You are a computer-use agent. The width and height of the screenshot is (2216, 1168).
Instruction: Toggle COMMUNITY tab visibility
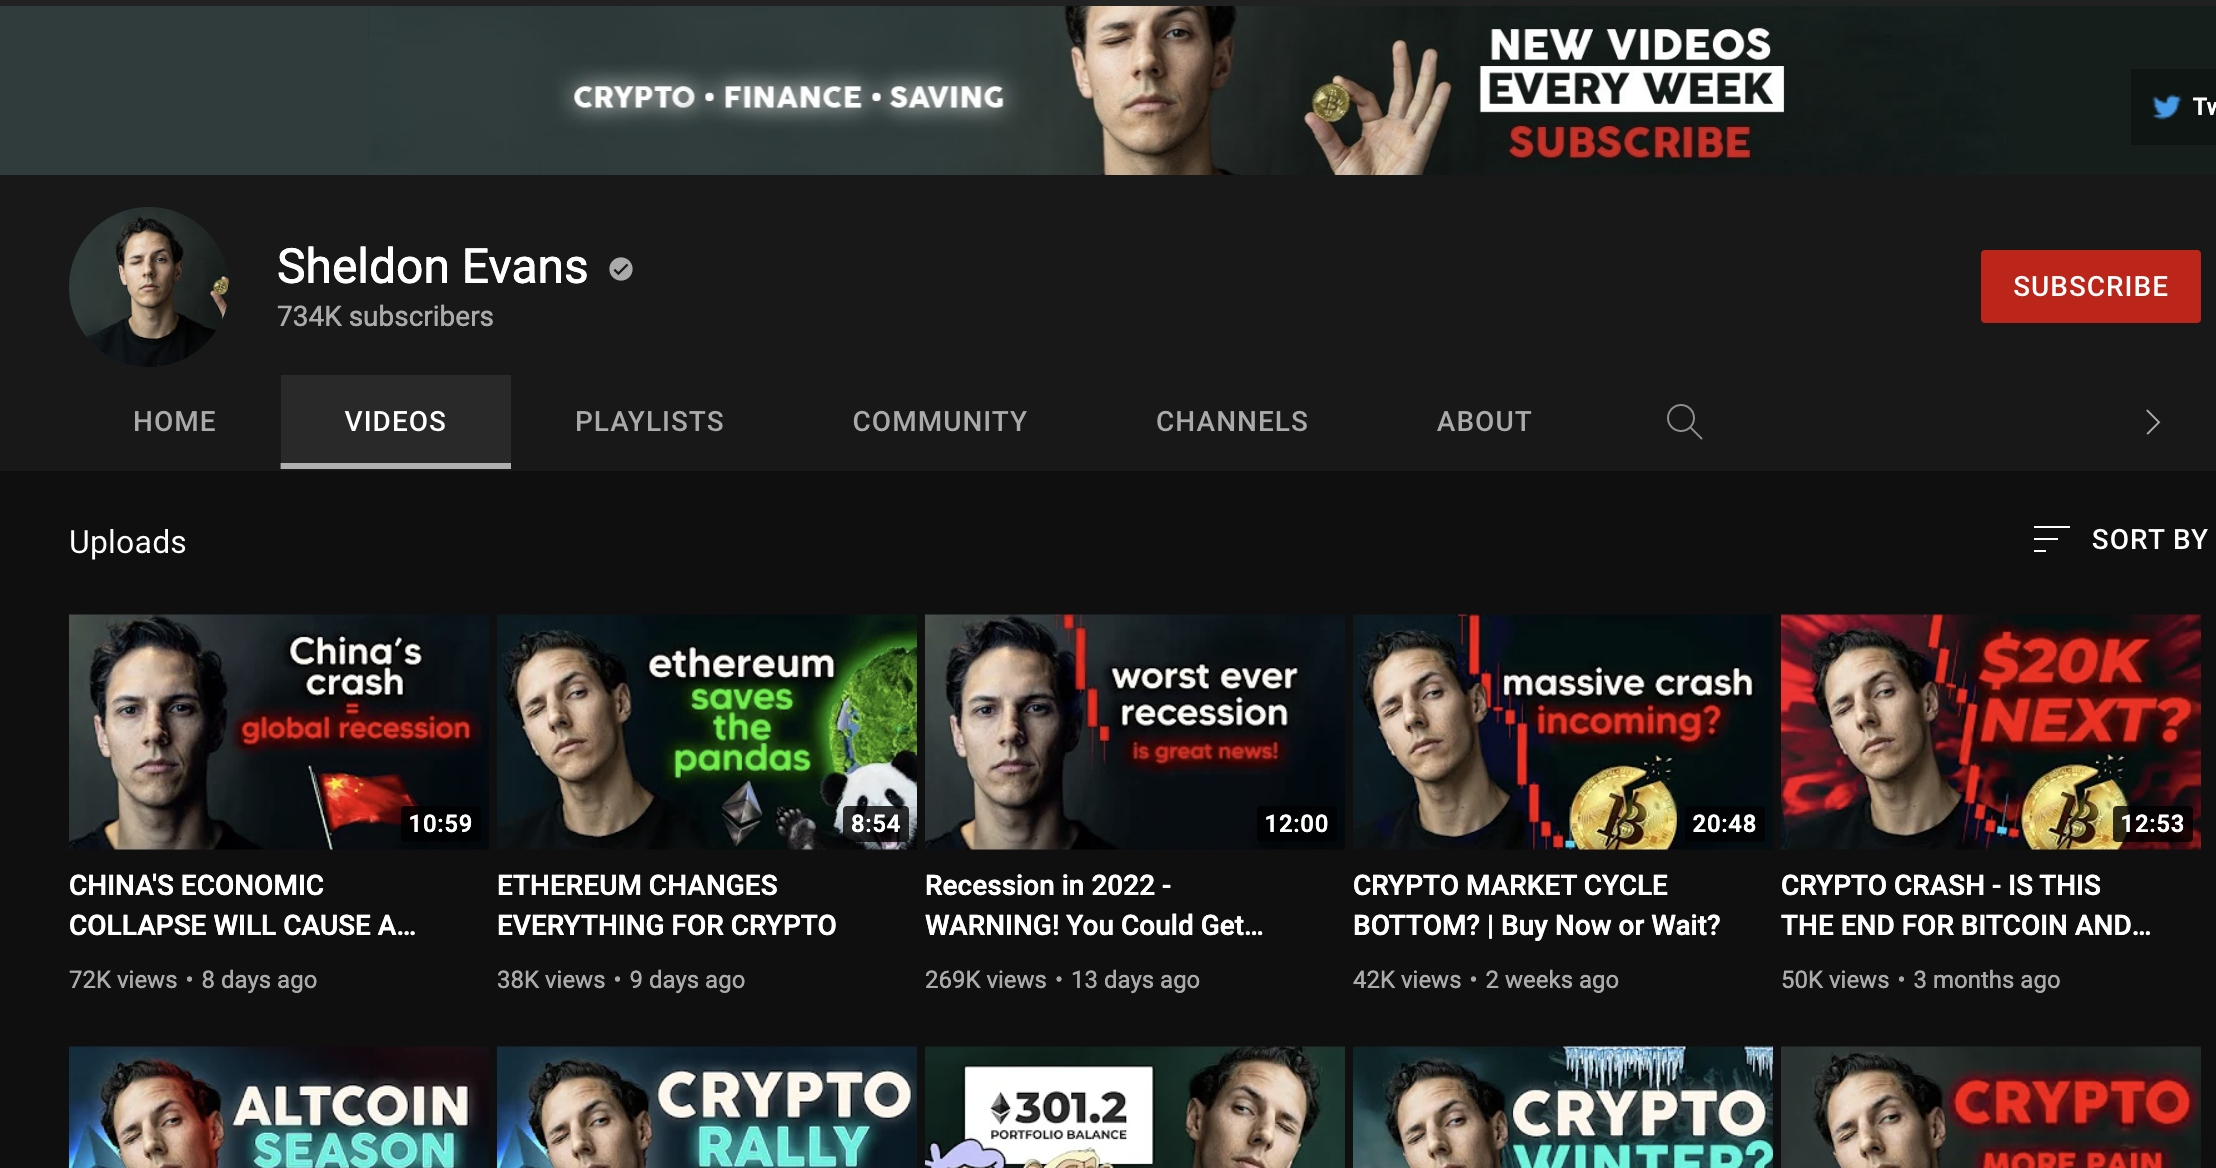[x=939, y=422]
